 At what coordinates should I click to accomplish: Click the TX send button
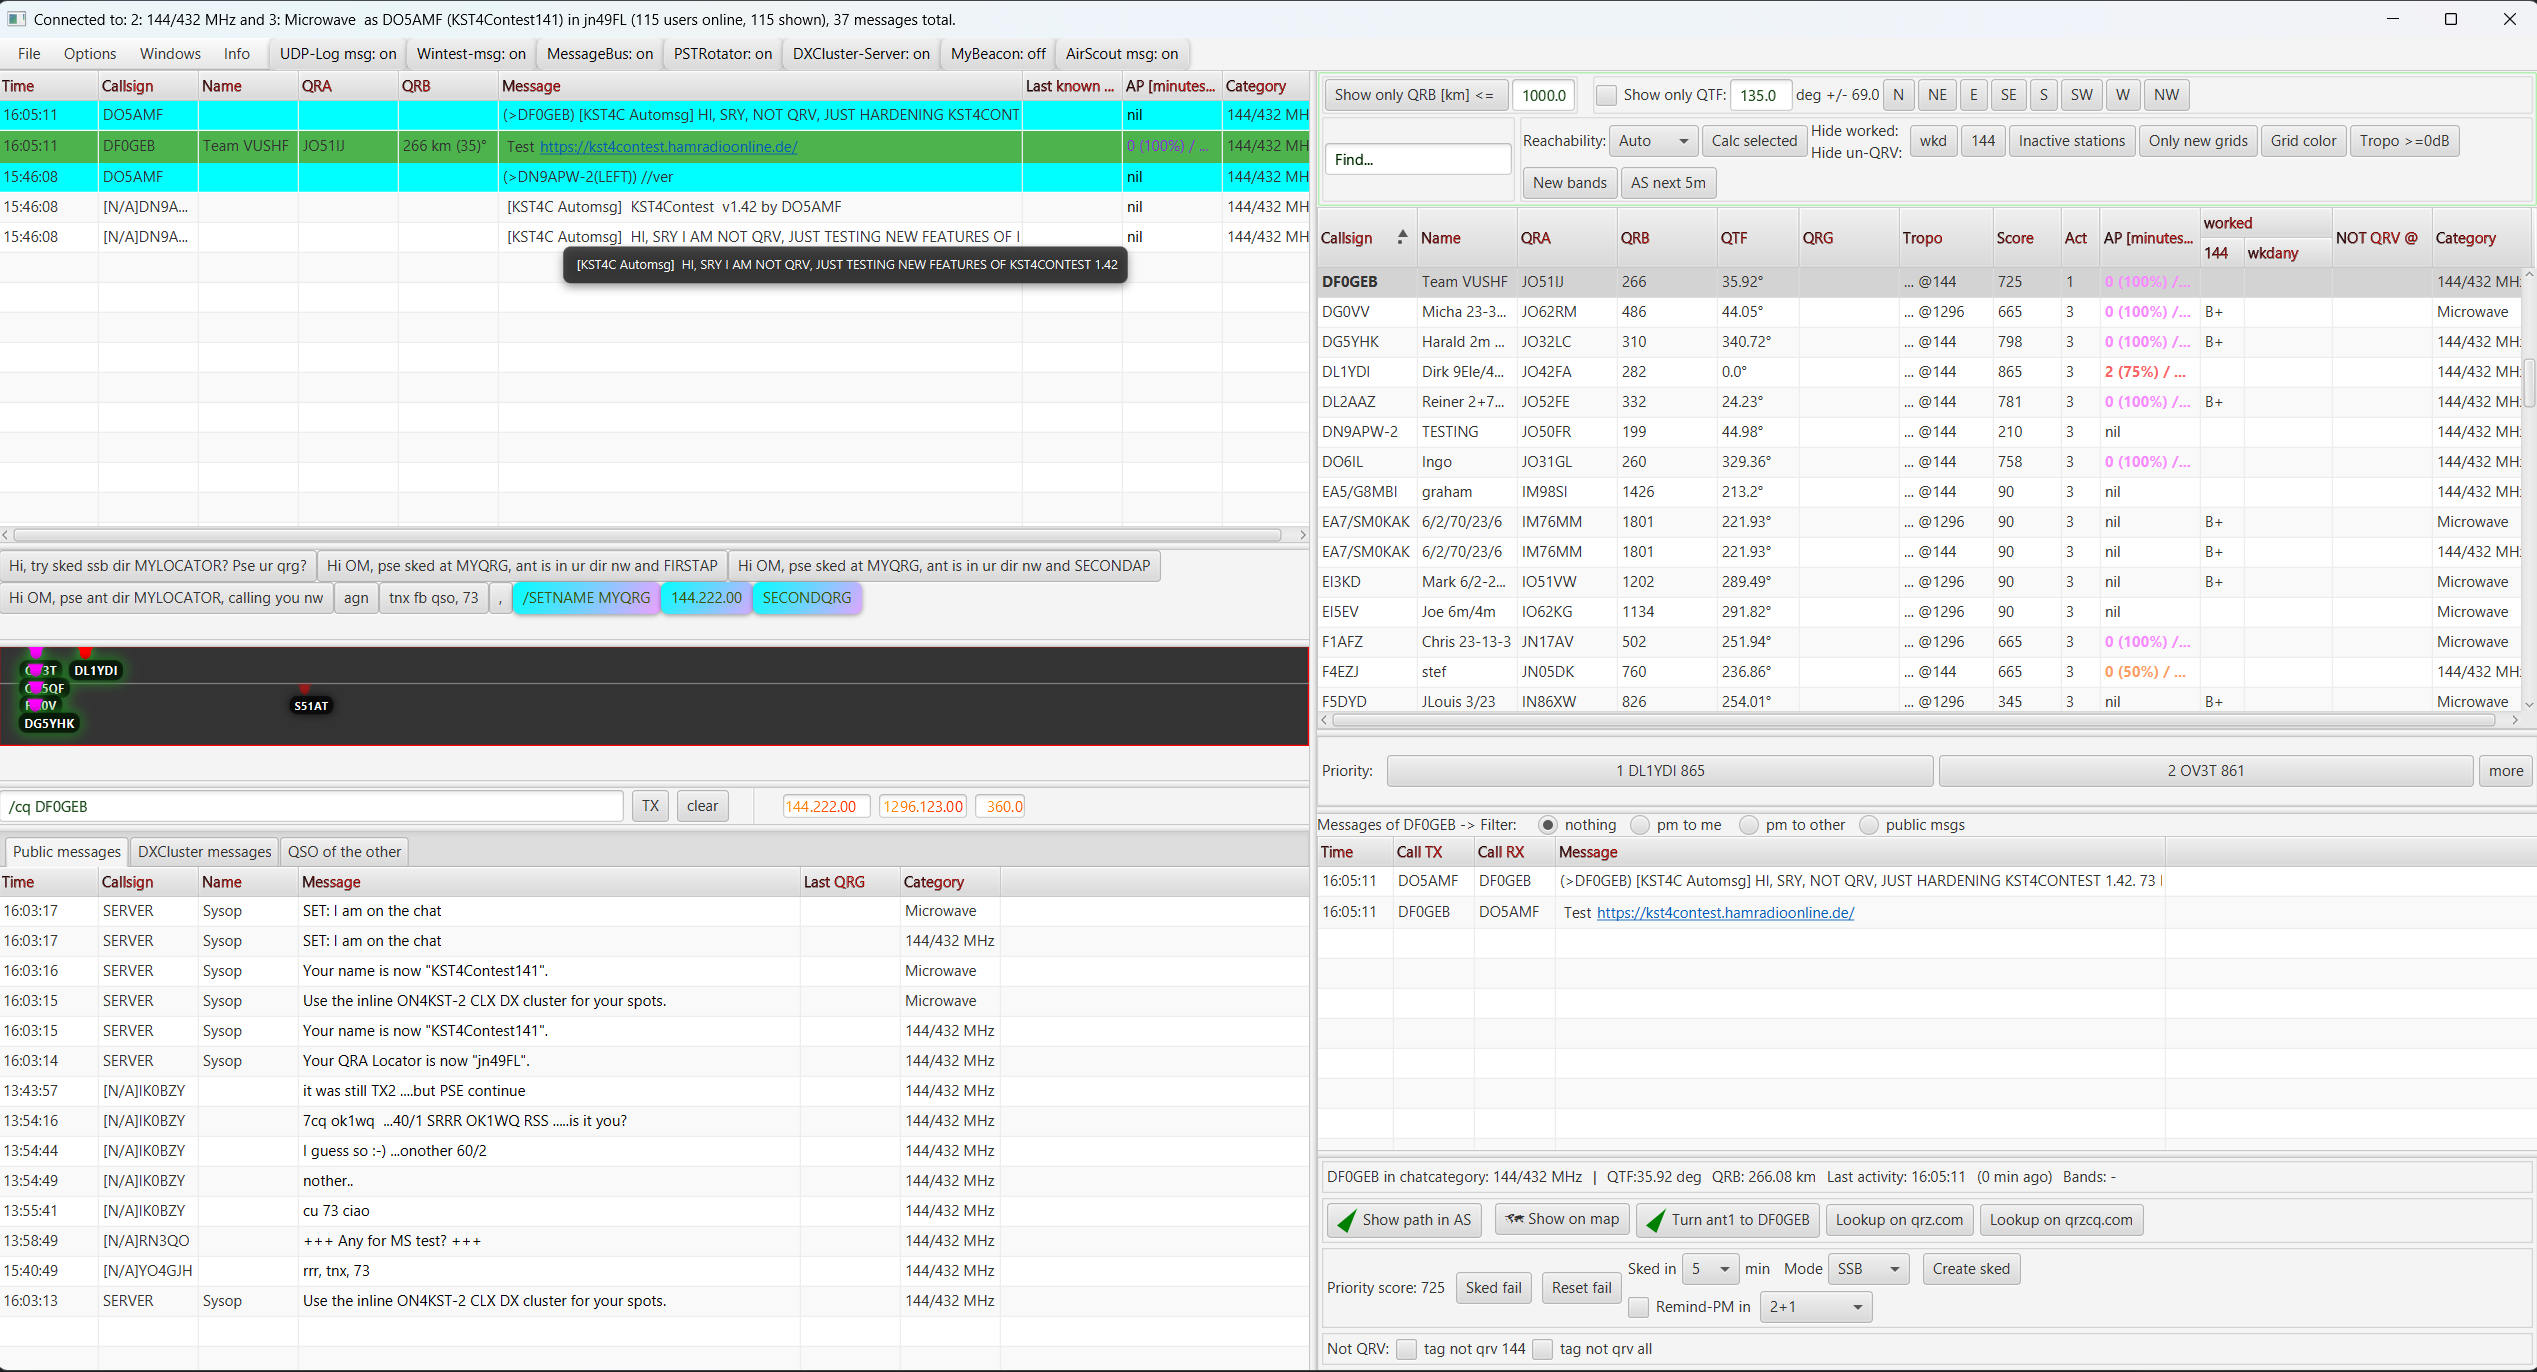click(651, 806)
